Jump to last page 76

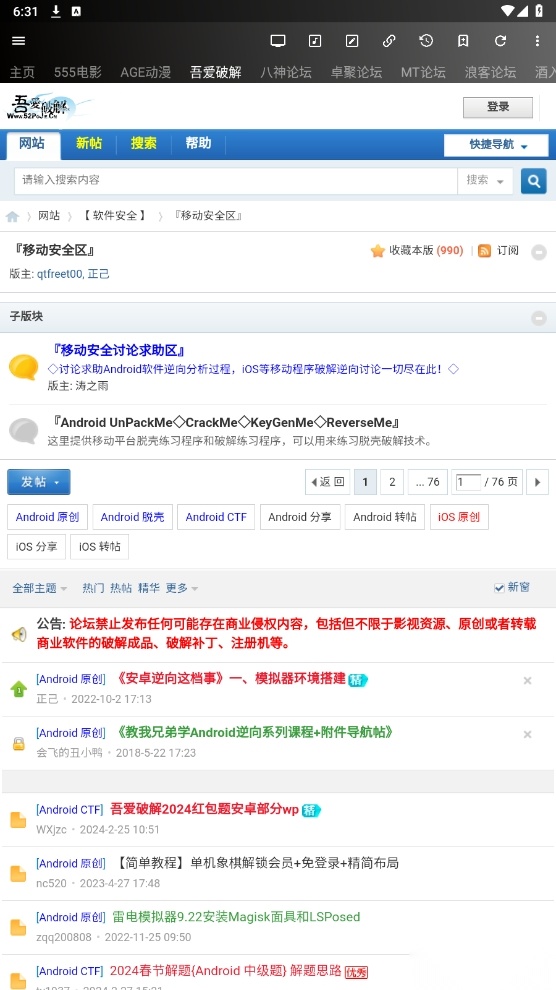point(428,482)
